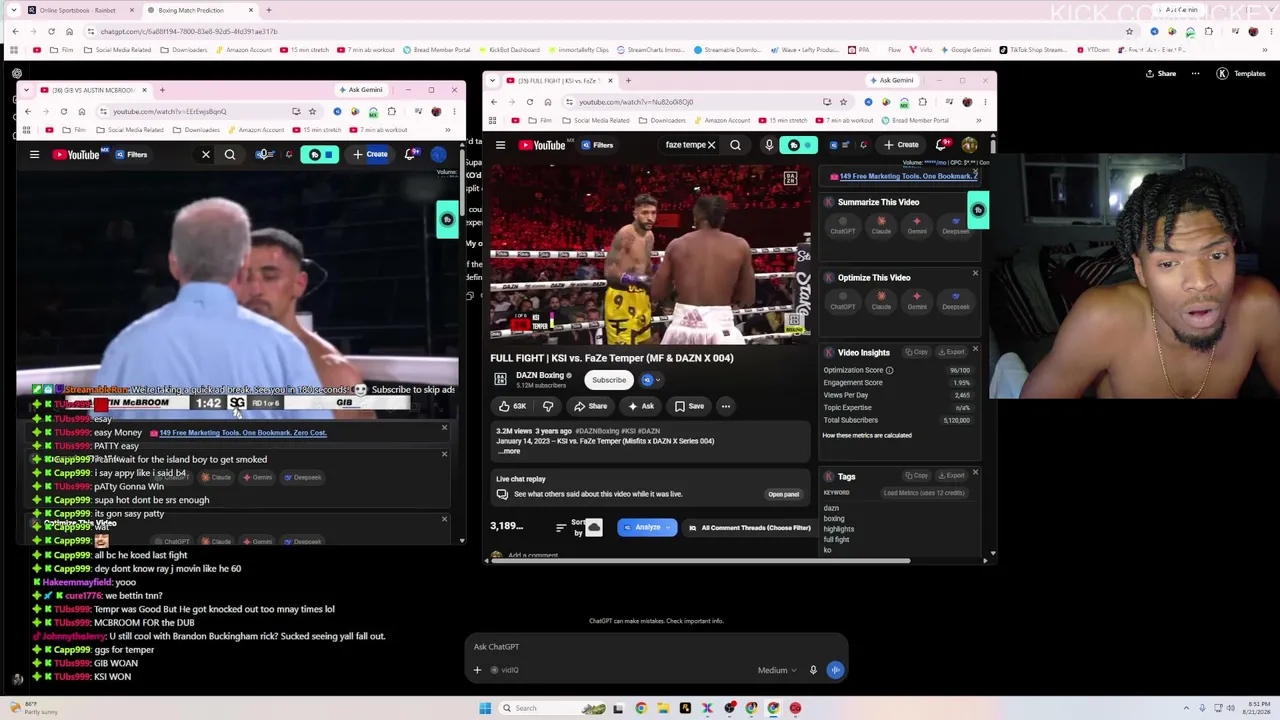The image size is (1280, 720).
Task: Attach file with plus icon in ChatGPT composer
Action: tap(477, 670)
